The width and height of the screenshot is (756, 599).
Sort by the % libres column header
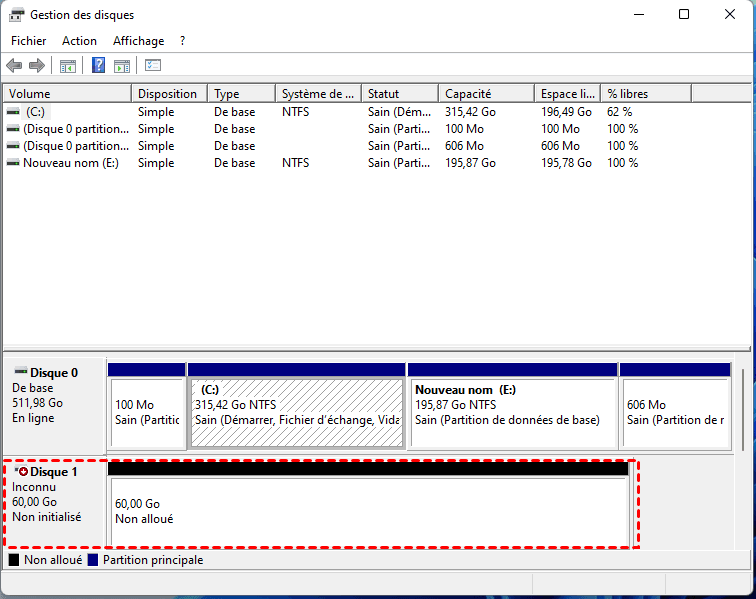tap(646, 94)
